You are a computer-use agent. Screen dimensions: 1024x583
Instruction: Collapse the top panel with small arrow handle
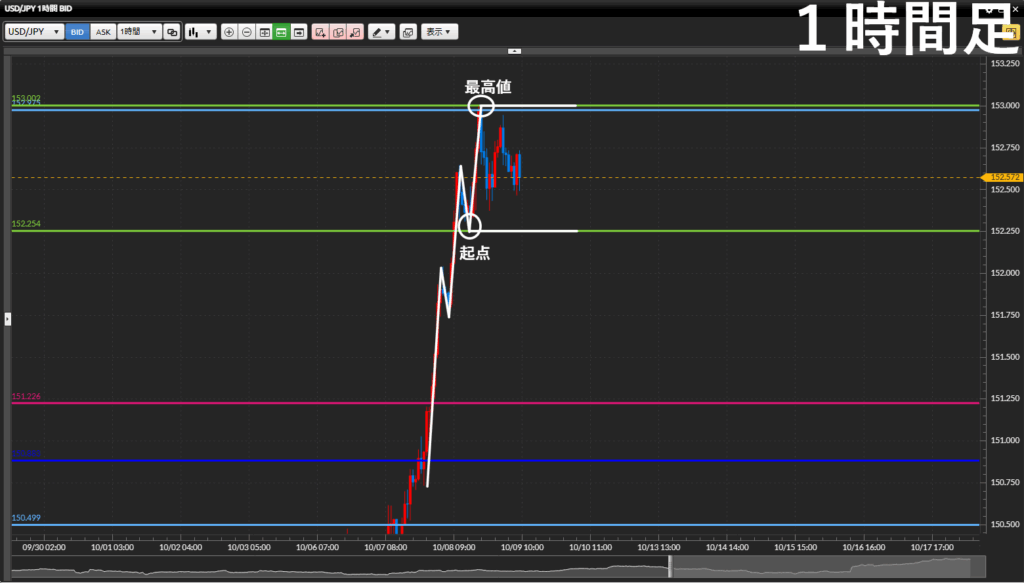coord(514,50)
